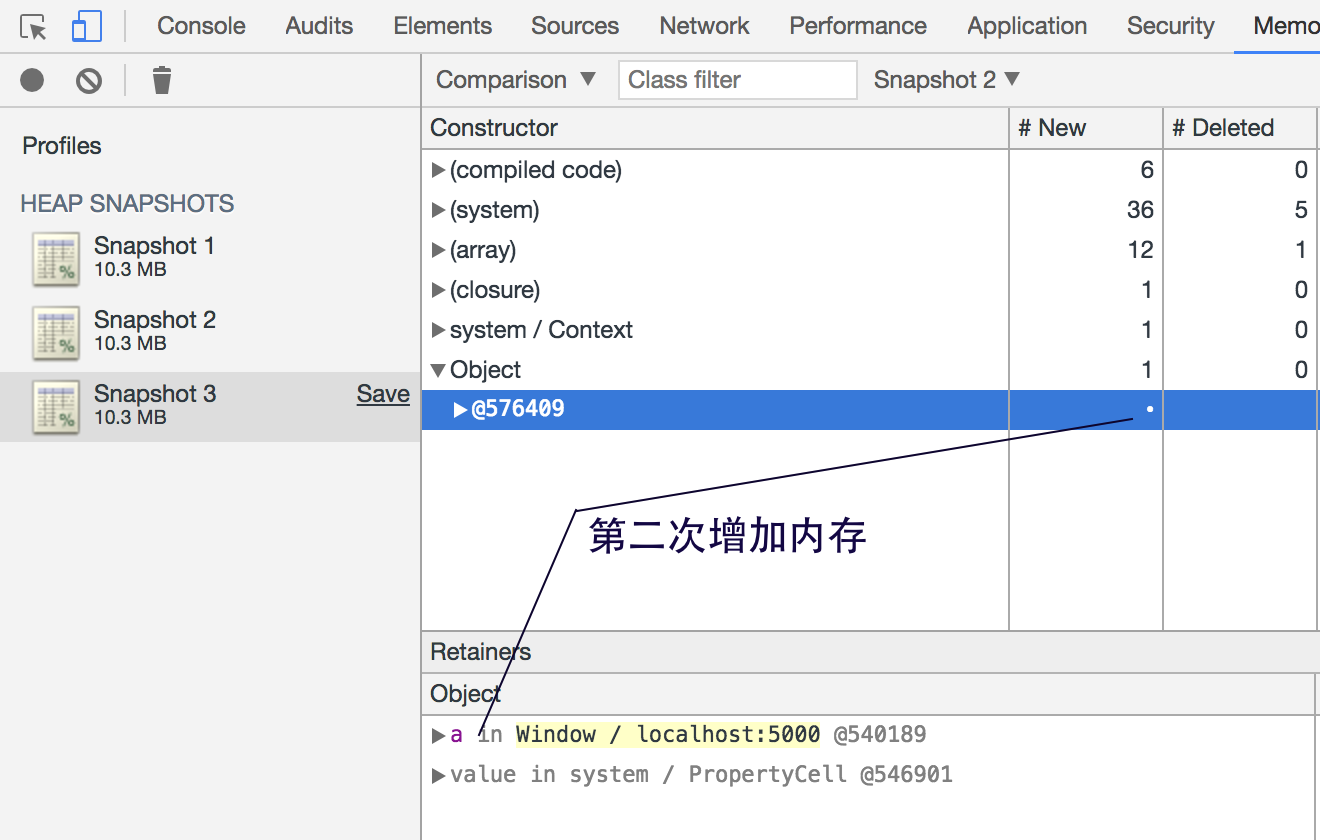Click the HEAP SNAPSHOTS section heading
1320x840 pixels.
coord(127,204)
